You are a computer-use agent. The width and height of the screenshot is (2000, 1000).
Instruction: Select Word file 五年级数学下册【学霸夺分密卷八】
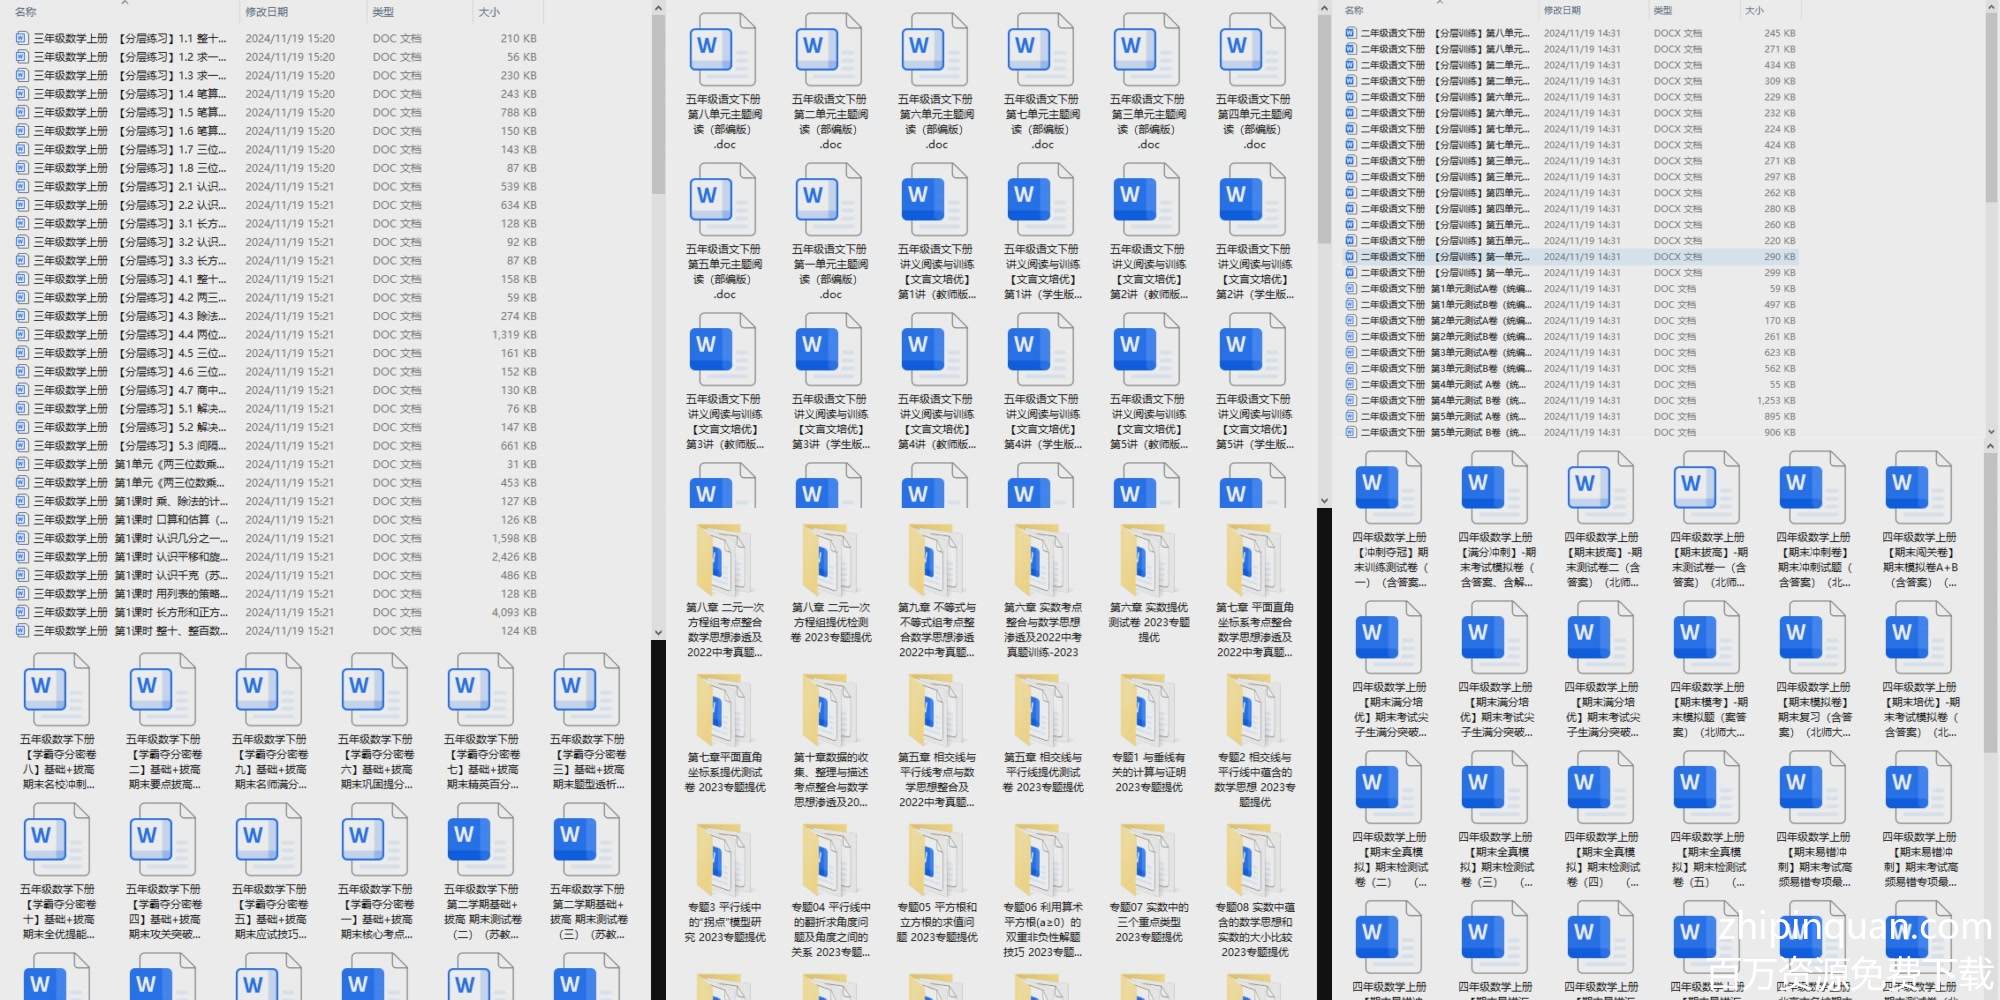[x=58, y=690]
